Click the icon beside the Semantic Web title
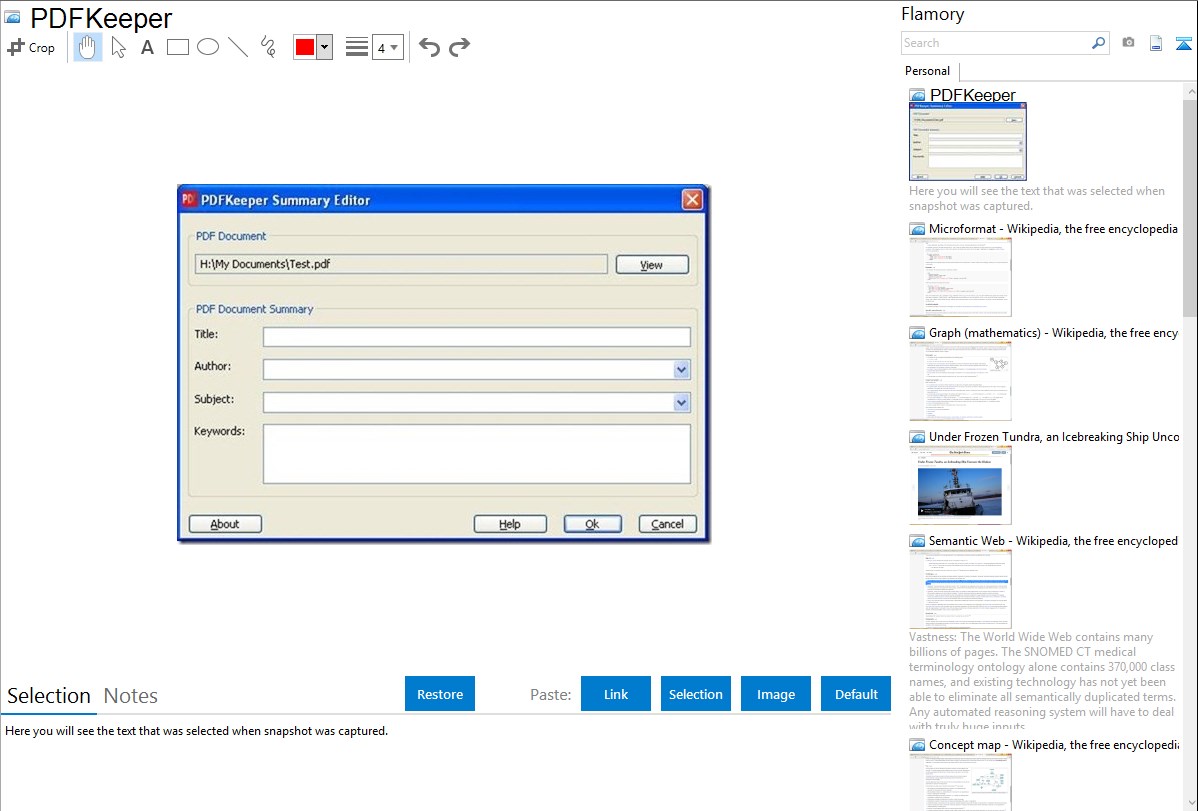 pos(917,540)
